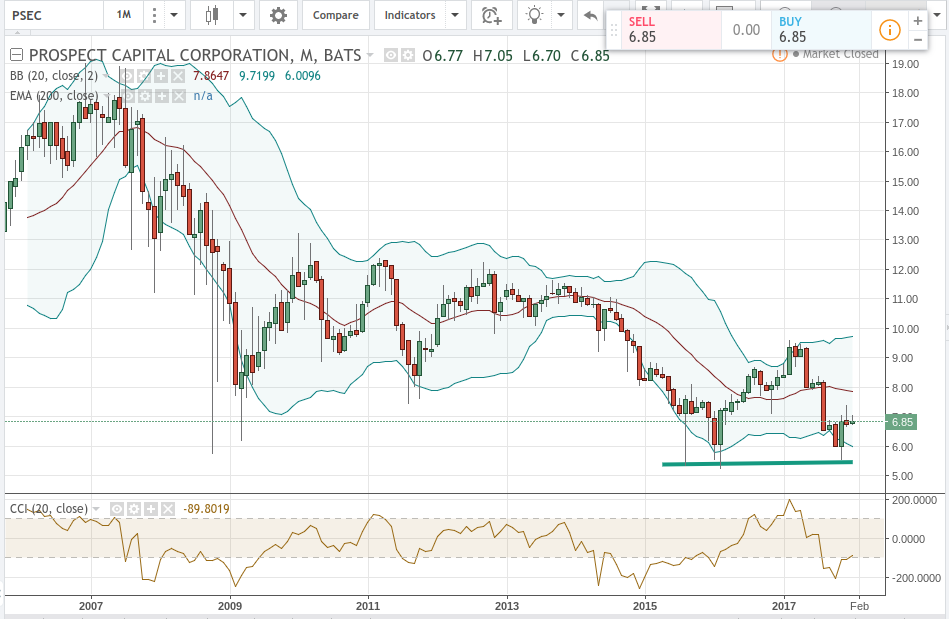Hide the CCI (20, close) indicator
This screenshot has height=619, width=949.
116,508
